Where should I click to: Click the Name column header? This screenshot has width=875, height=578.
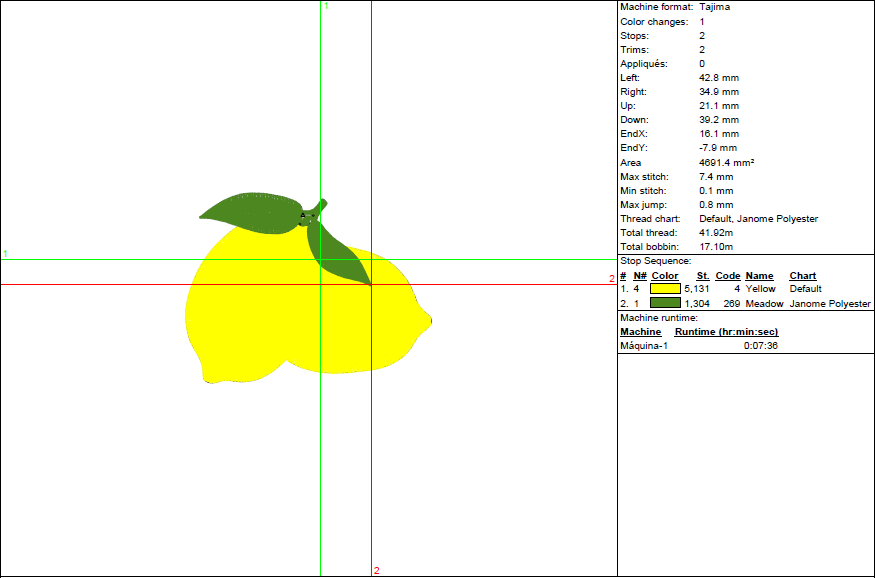point(759,276)
